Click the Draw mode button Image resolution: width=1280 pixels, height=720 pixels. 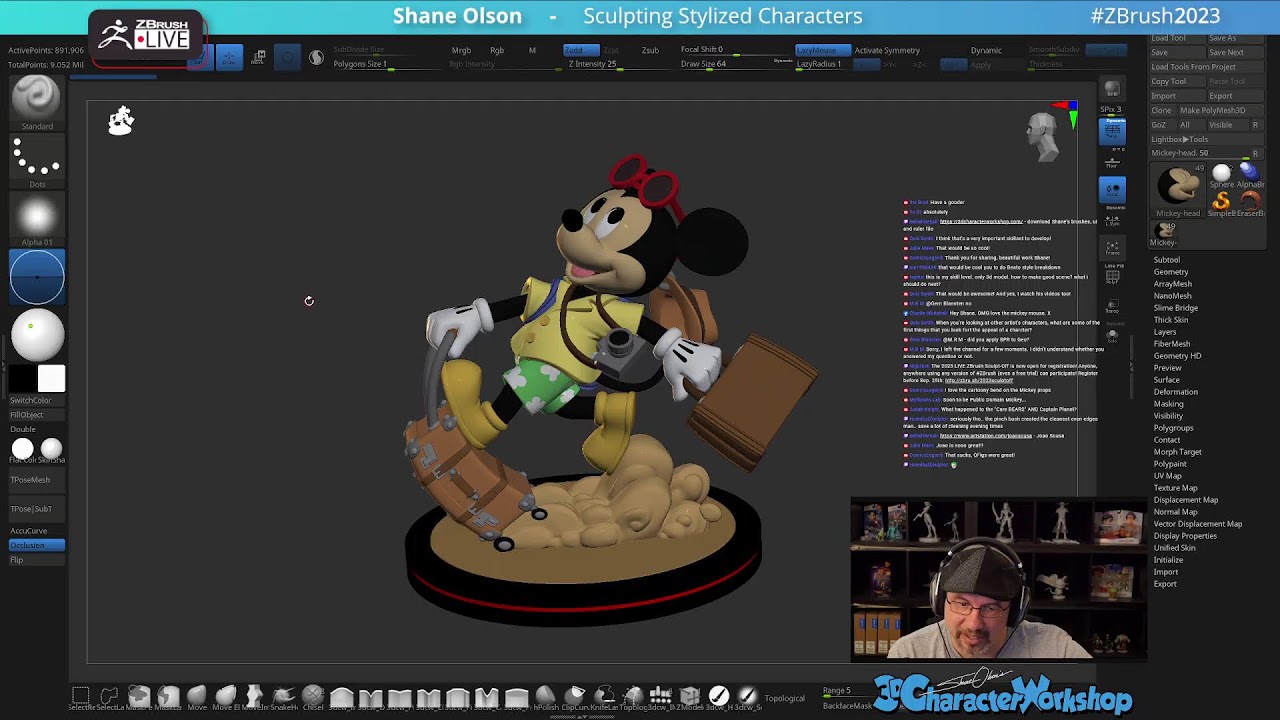[228, 57]
